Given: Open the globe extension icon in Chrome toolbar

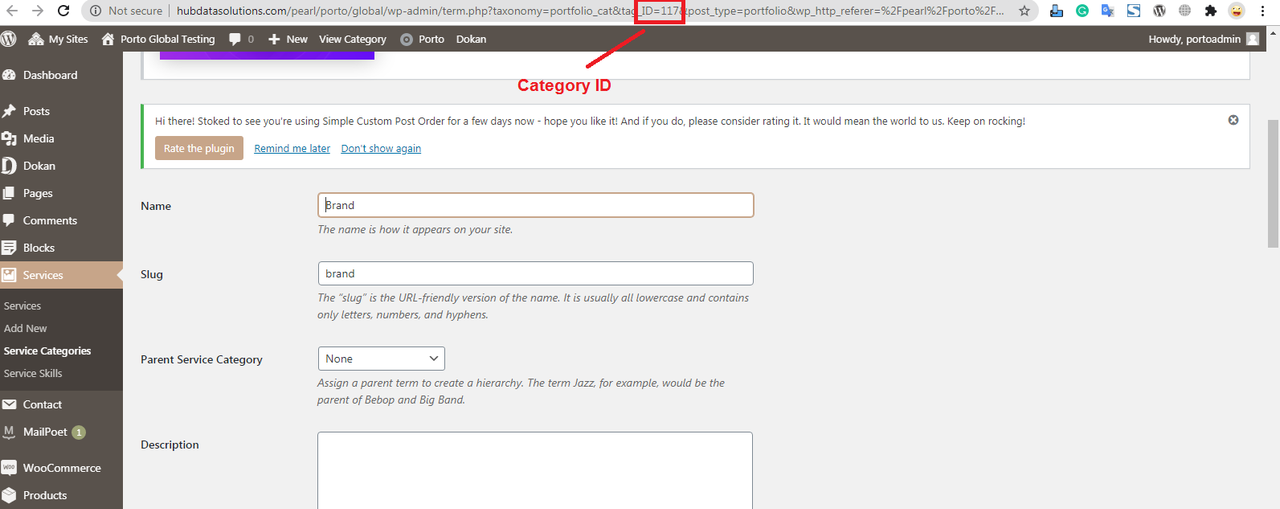Looking at the screenshot, I should pos(1185,11).
